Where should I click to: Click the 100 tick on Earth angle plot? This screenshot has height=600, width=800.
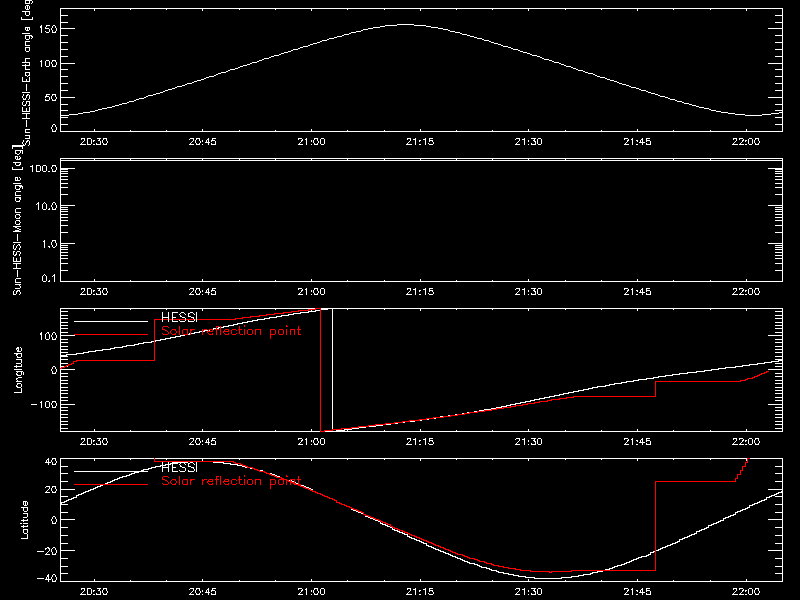pos(48,63)
